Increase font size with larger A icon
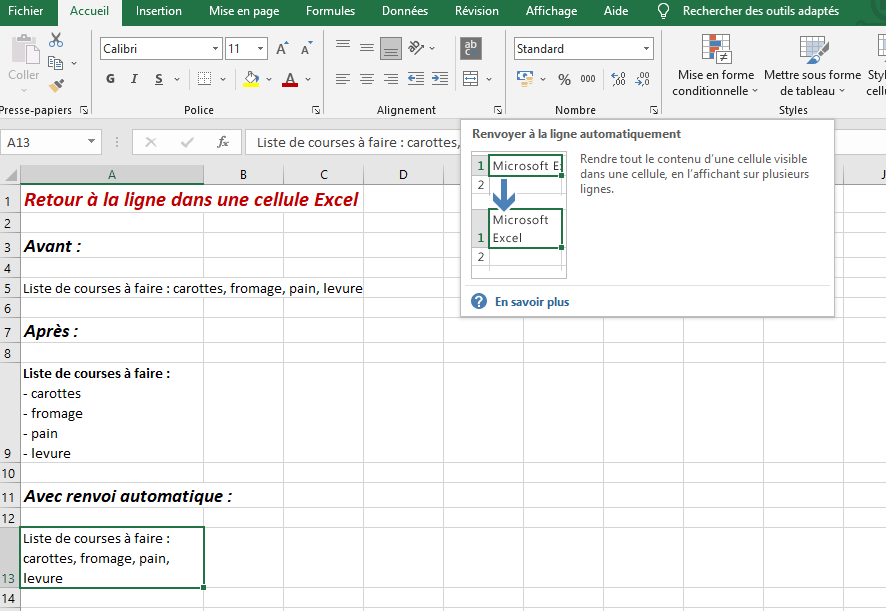 tap(282, 49)
